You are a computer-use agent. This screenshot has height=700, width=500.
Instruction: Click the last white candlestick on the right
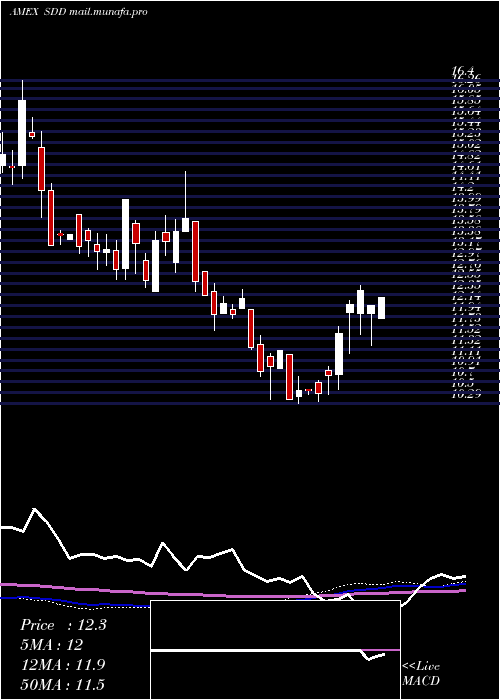pos(381,308)
